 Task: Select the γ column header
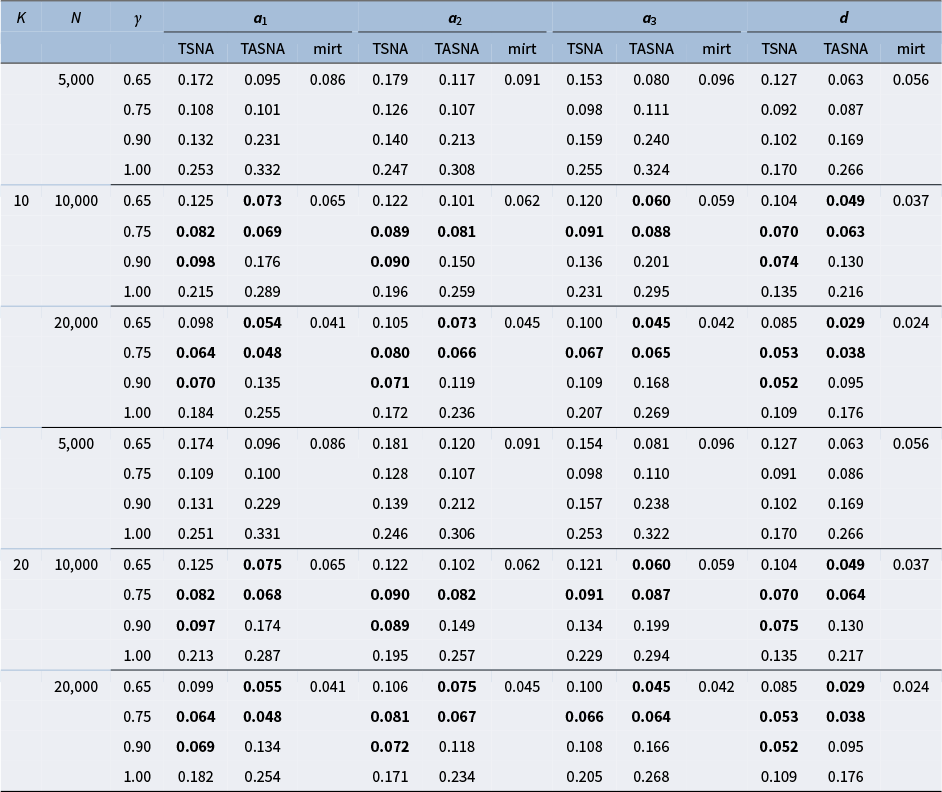[x=137, y=18]
